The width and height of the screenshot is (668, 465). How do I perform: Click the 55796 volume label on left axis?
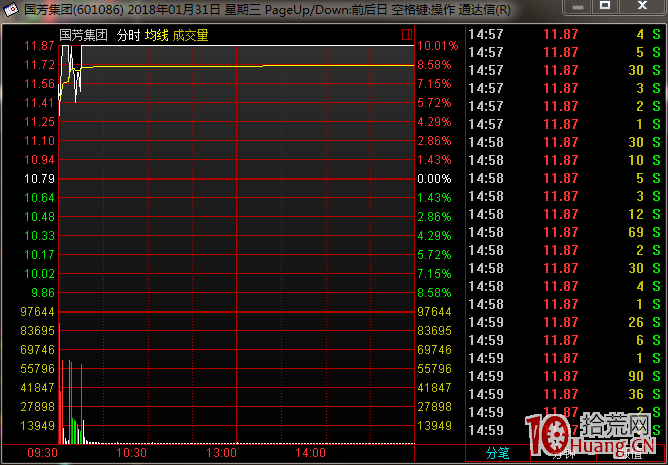[x=37, y=369]
